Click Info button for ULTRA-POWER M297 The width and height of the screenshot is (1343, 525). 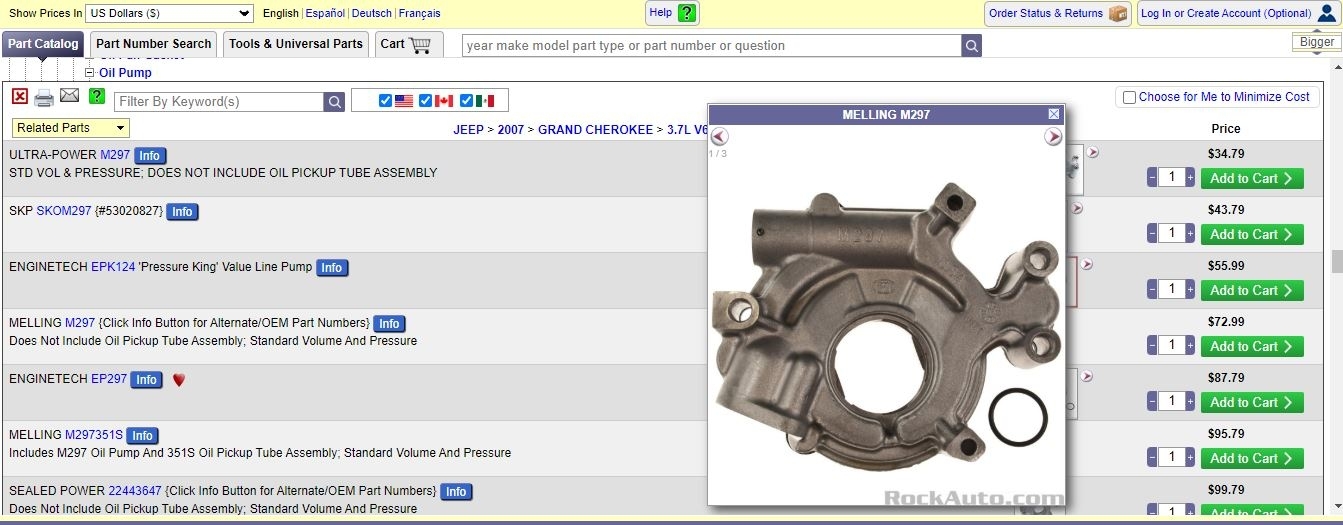click(x=150, y=156)
